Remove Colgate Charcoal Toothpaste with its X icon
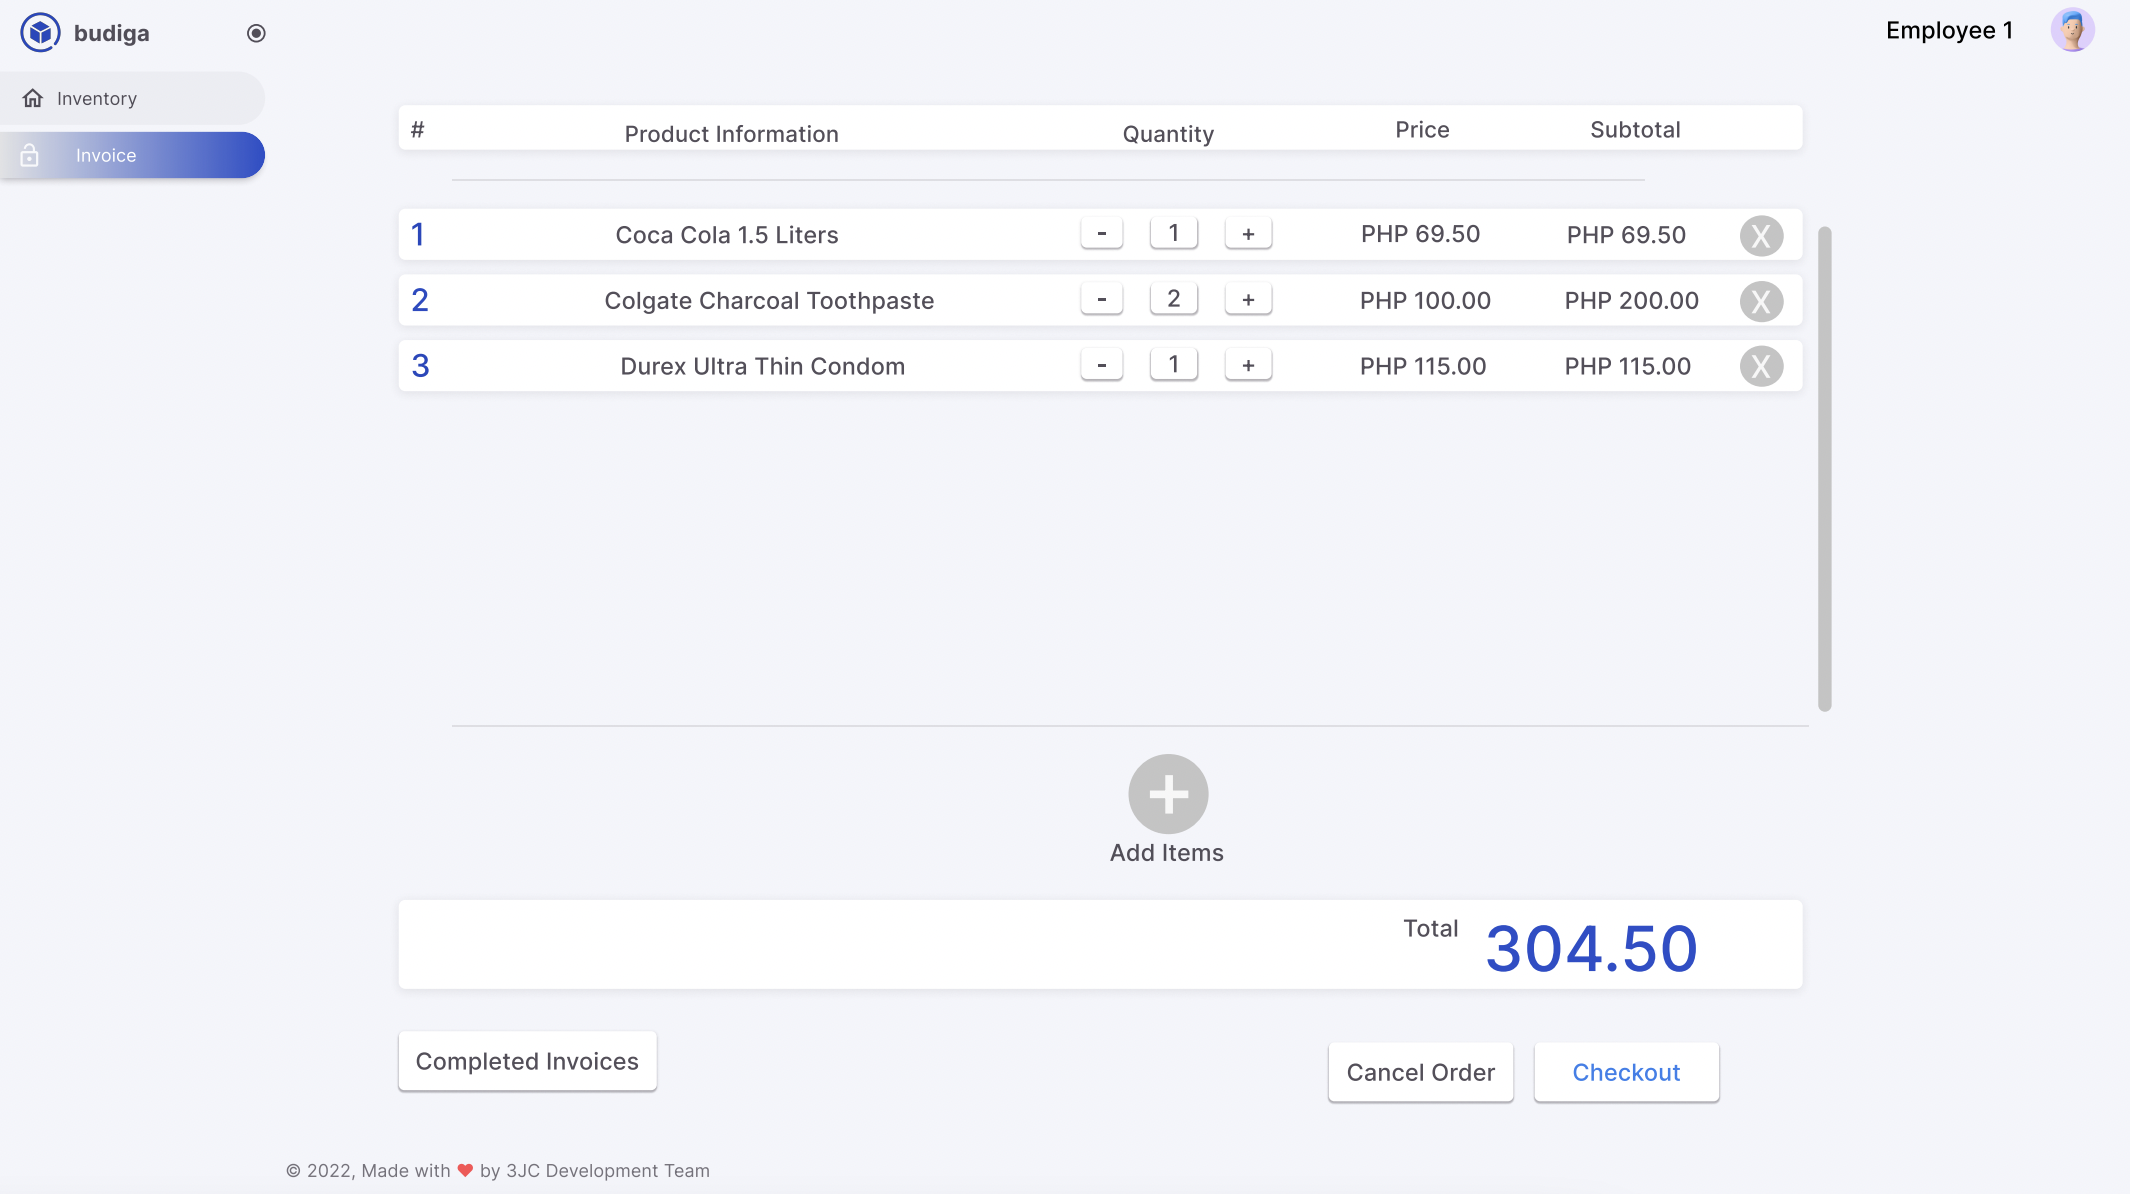 click(1761, 301)
